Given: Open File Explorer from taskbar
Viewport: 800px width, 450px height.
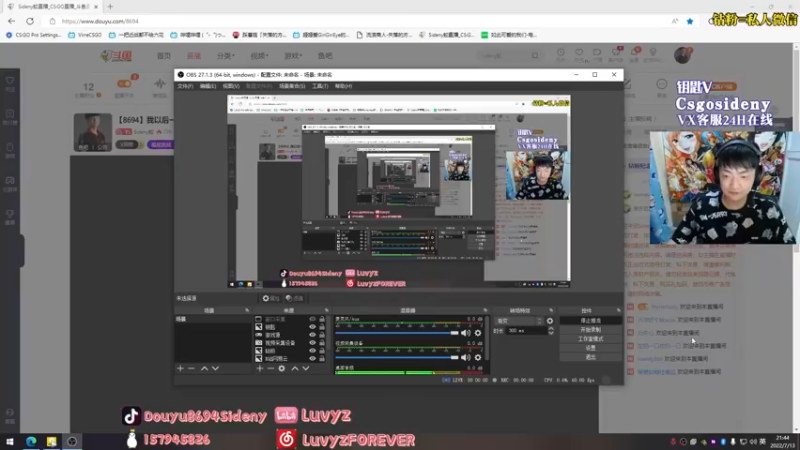Looking at the screenshot, I should (x=52, y=441).
